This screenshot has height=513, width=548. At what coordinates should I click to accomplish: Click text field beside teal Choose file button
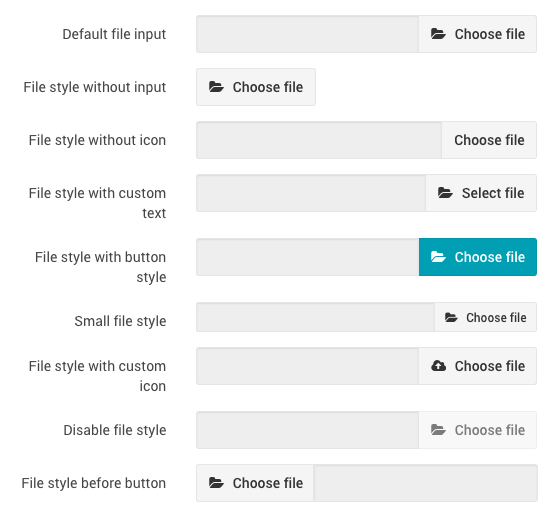coord(308,257)
